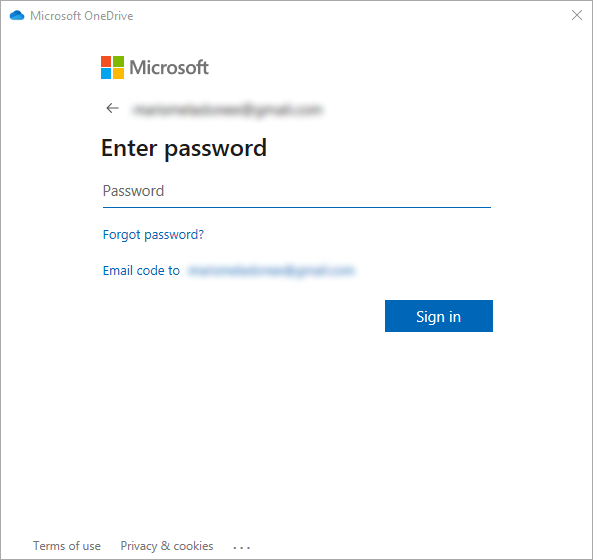Open more options via the ellipsis icon
Image resolution: width=593 pixels, height=560 pixels.
pos(241,547)
